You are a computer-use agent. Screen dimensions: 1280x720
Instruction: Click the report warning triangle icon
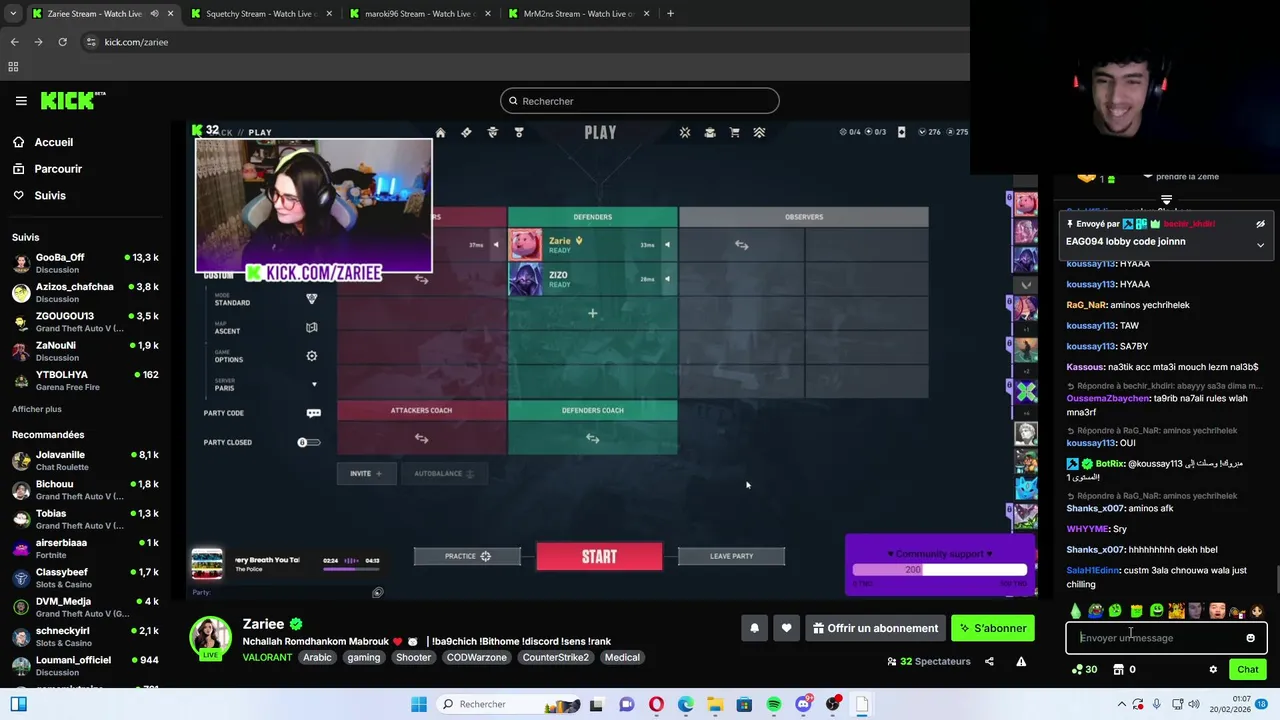click(x=1021, y=661)
